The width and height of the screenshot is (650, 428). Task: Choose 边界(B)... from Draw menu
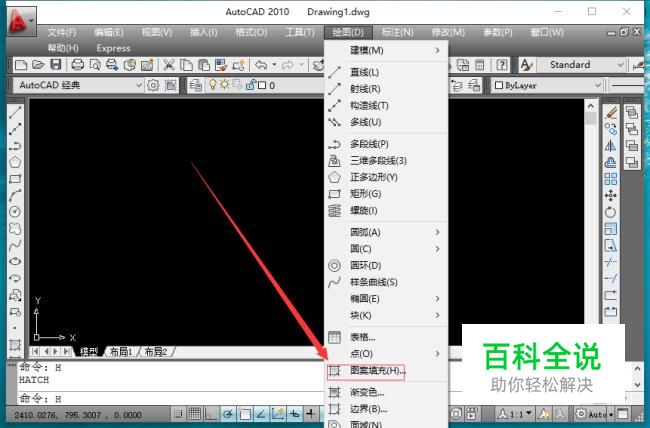pyautogui.click(x=386, y=409)
